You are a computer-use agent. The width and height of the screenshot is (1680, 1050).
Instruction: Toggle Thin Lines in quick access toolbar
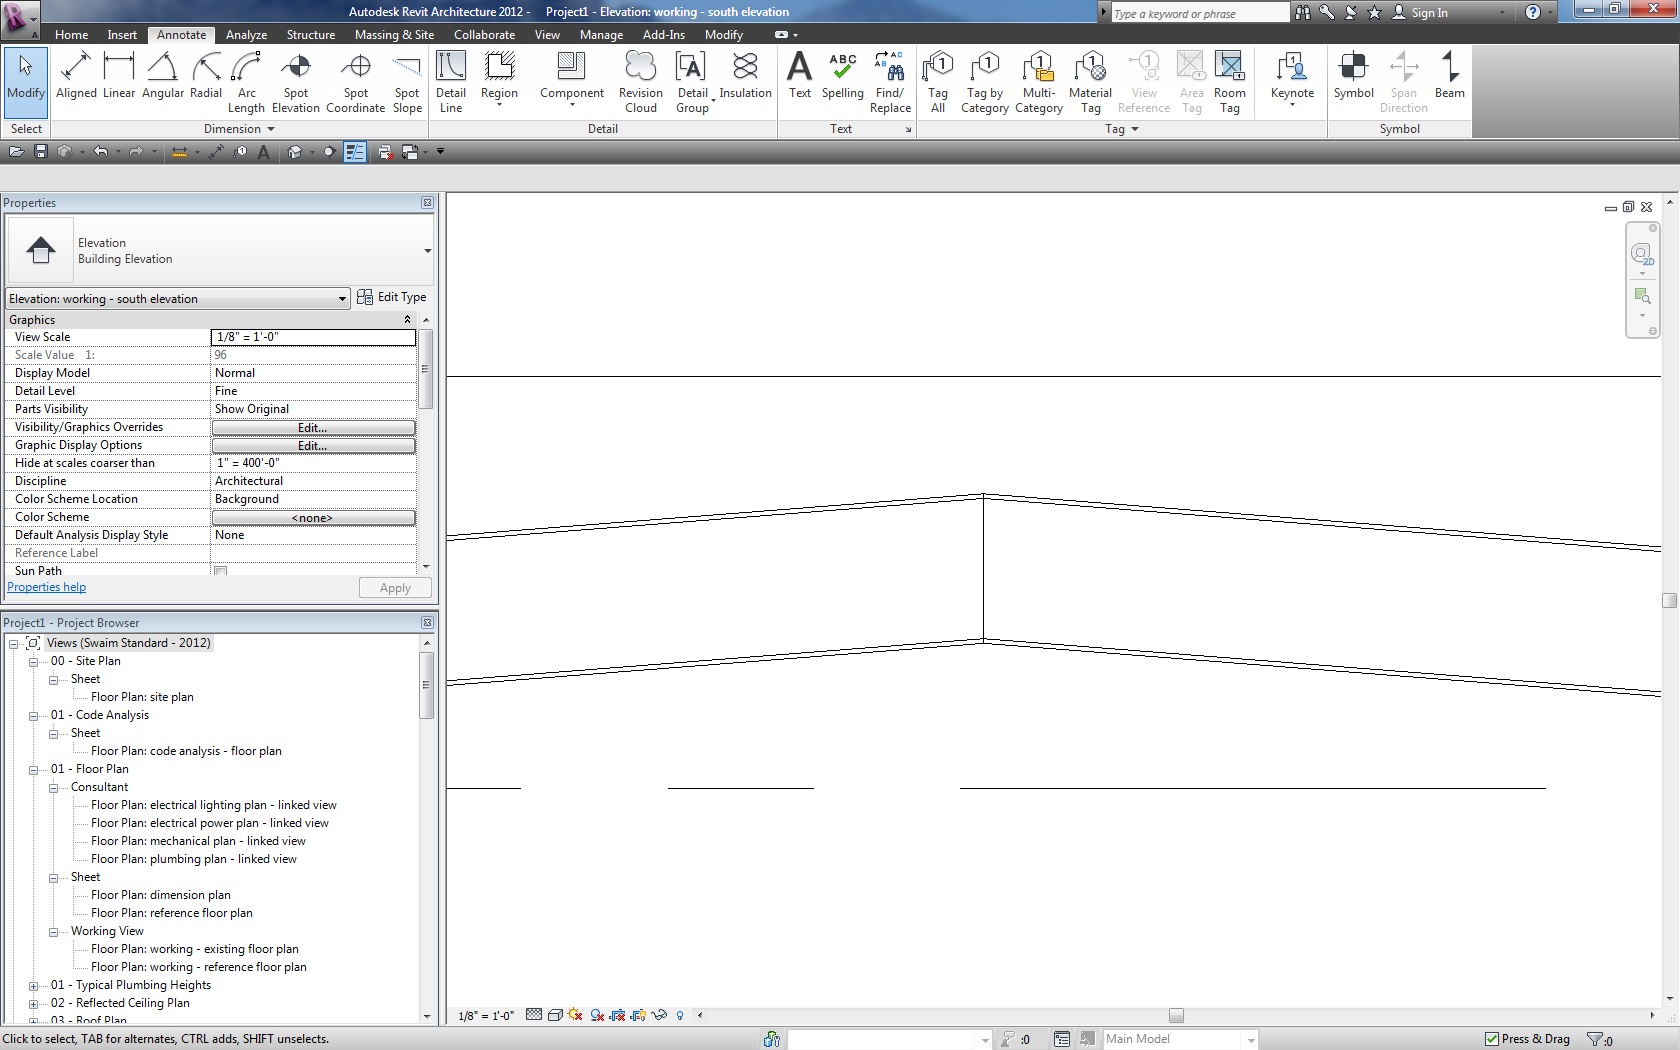click(354, 152)
